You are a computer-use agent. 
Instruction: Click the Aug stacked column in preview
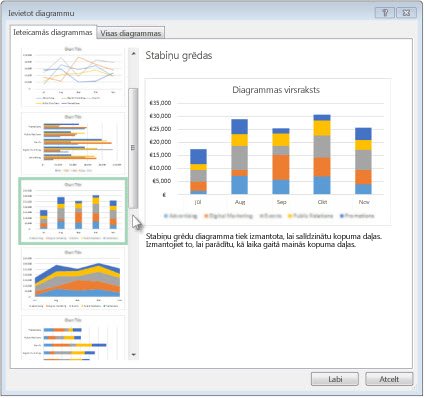pyautogui.click(x=239, y=157)
